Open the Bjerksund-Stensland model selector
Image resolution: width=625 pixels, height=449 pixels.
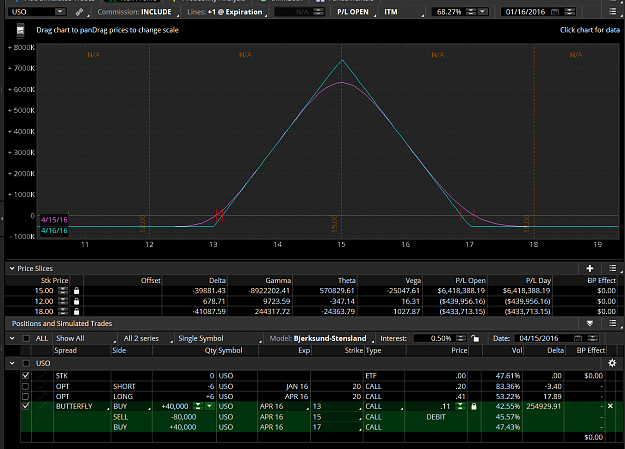click(330, 338)
